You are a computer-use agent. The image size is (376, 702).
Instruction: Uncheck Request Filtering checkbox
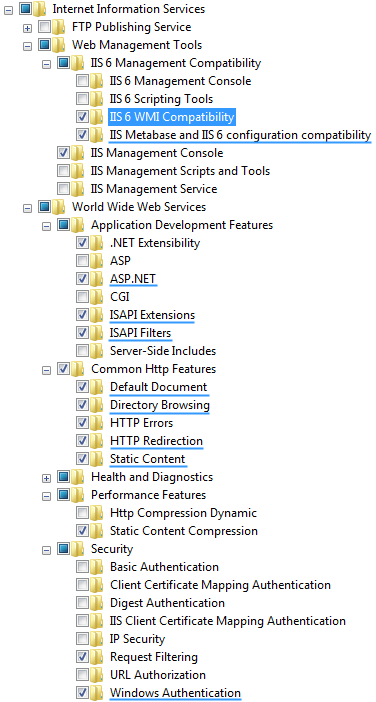(x=82, y=657)
